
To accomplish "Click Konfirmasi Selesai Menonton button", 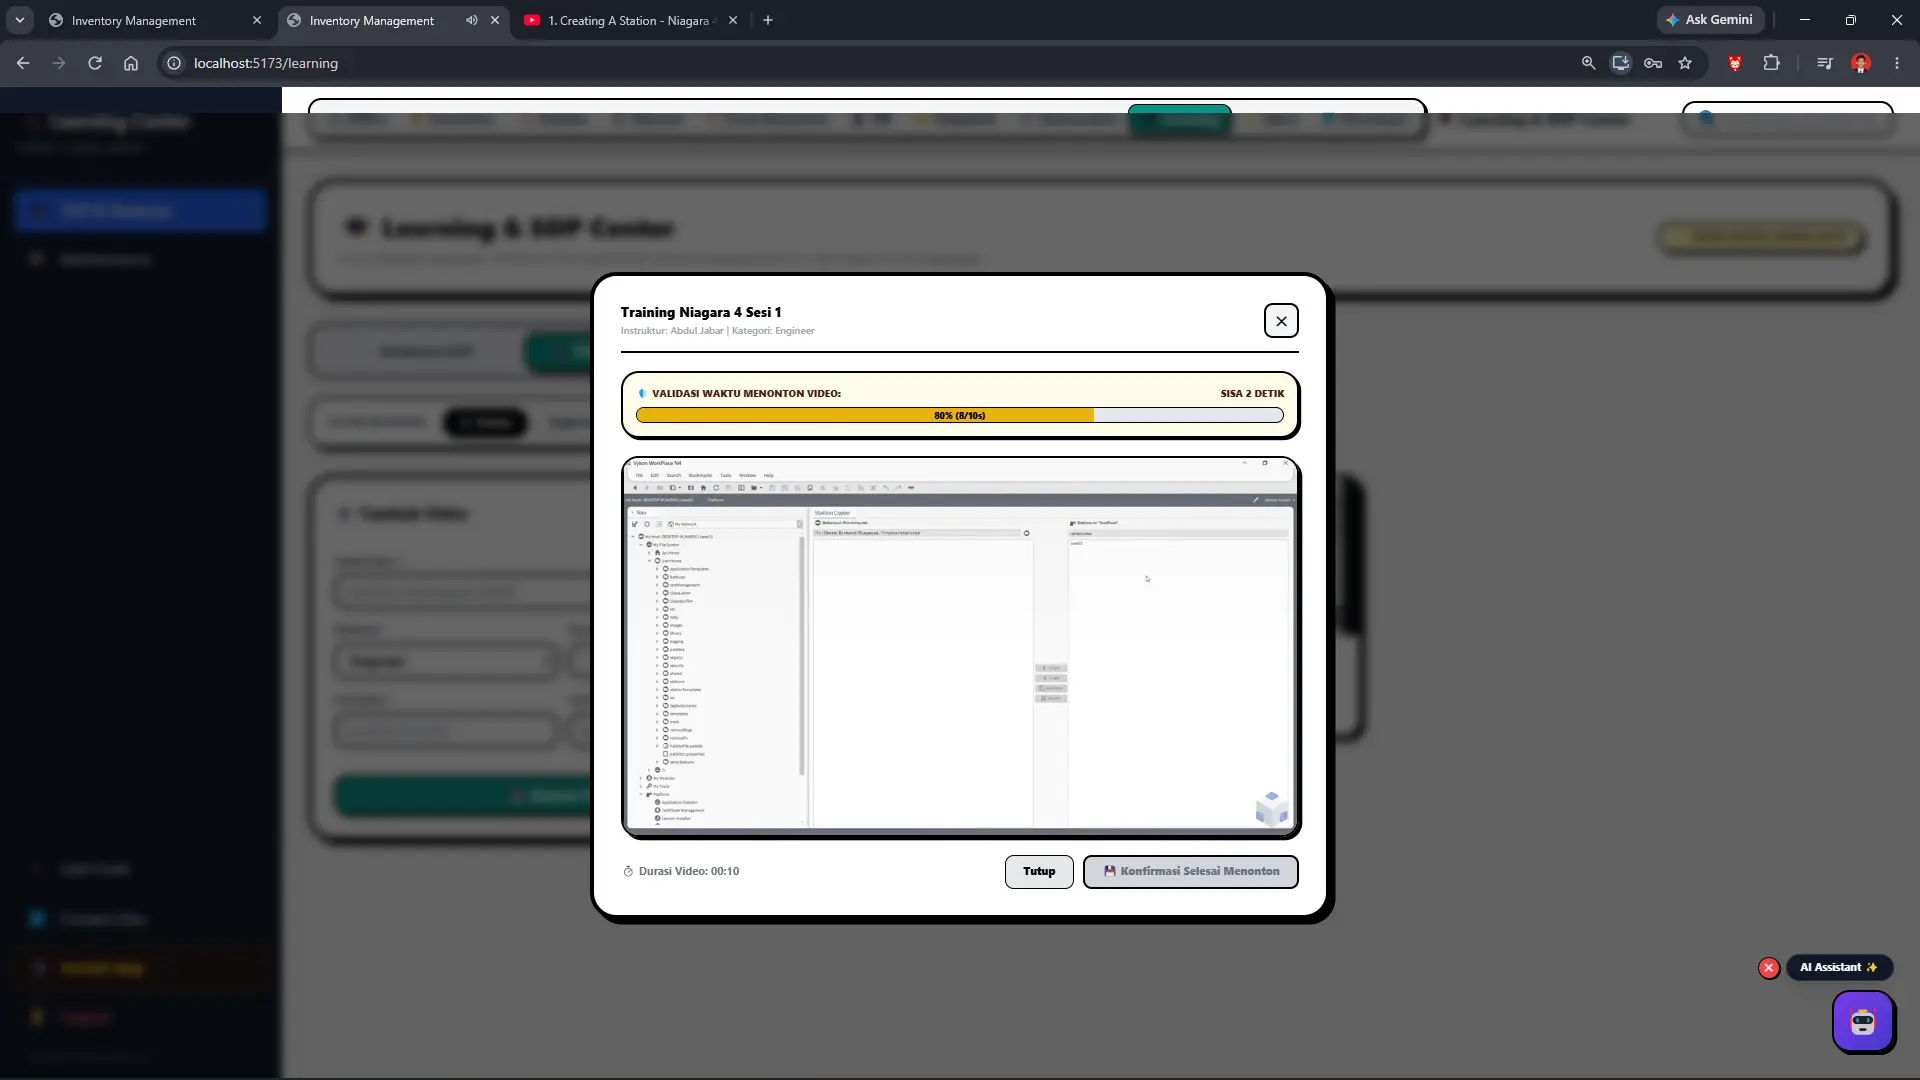I will (x=1190, y=871).
